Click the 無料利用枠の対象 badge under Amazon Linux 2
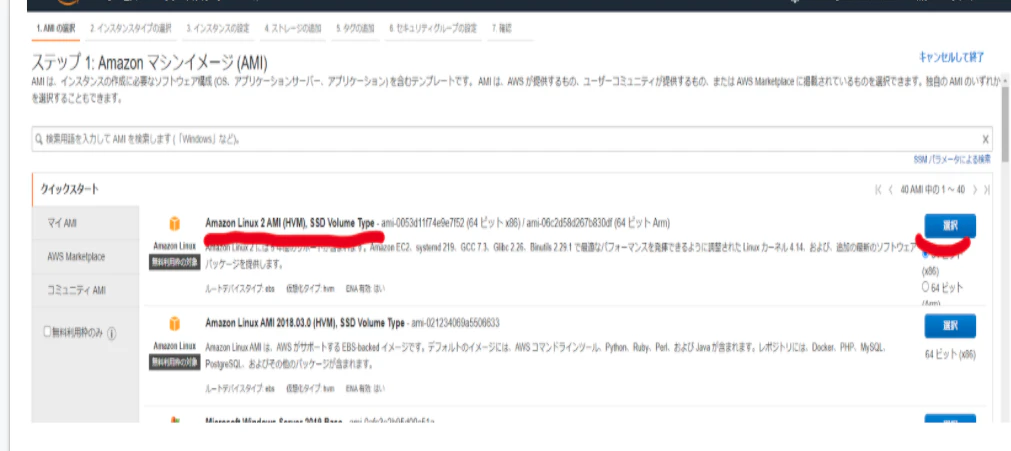Viewport: 1011px width, 451px height. tap(175, 263)
